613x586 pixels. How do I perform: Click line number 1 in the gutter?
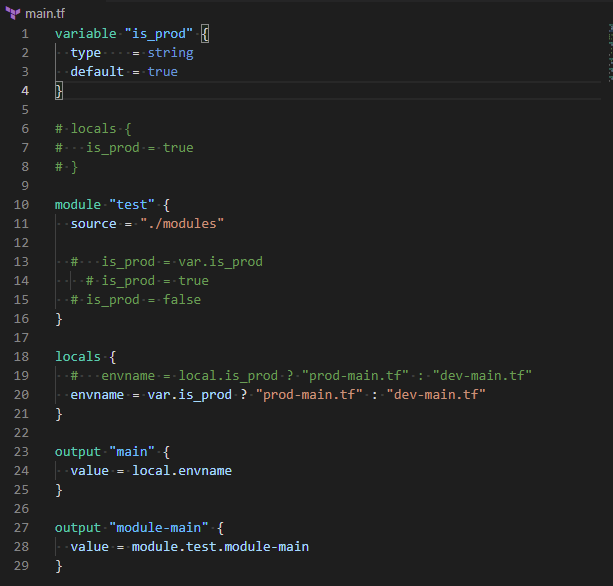[25, 34]
